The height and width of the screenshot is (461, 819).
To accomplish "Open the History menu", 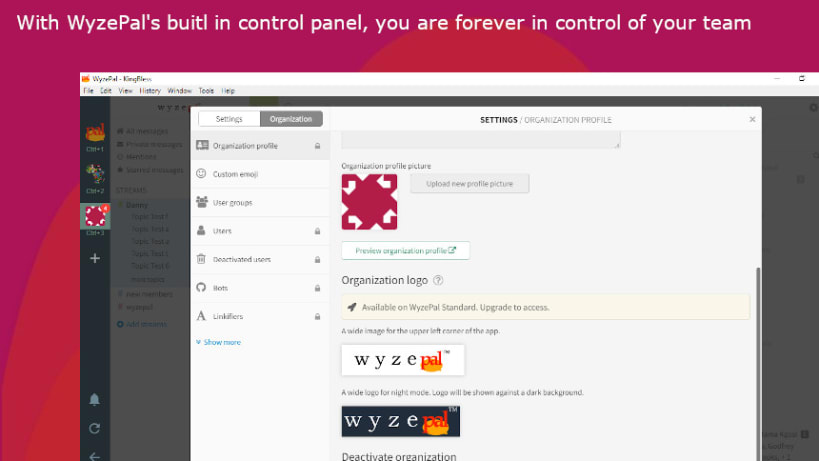I will [x=150, y=91].
